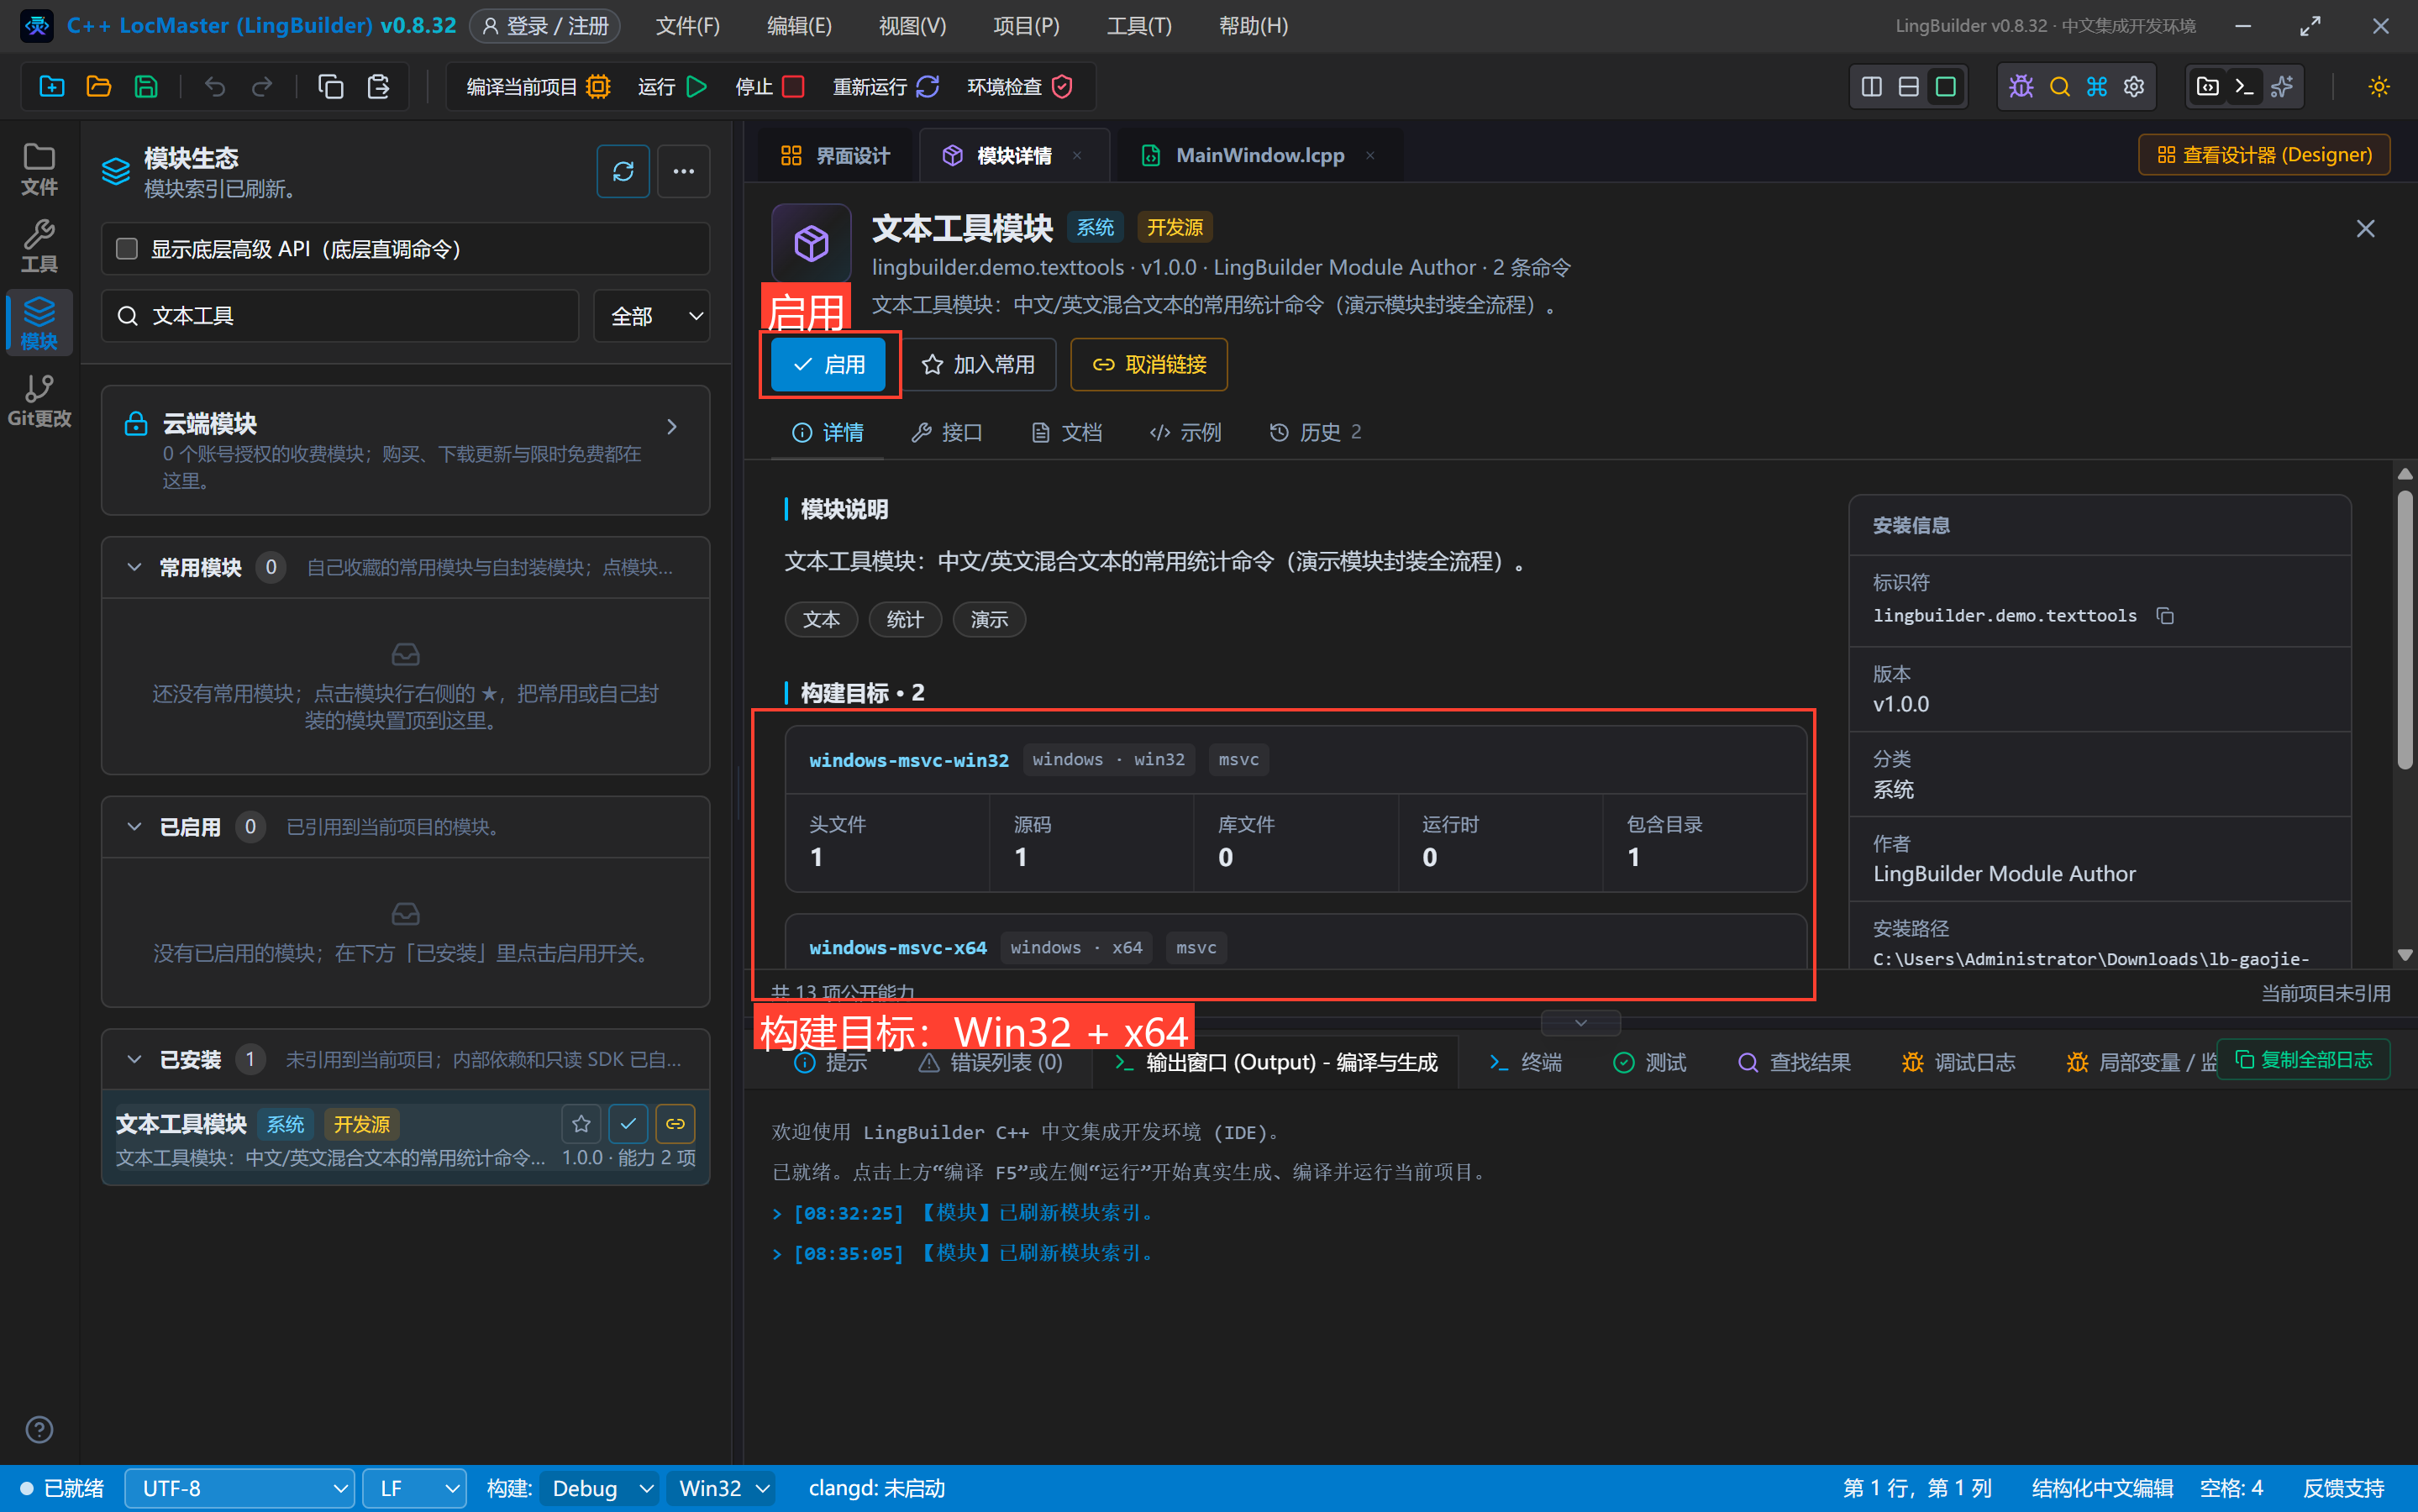The width and height of the screenshot is (2418, 1512).
Task: Click the open folder toolbar icon
Action: tap(98, 86)
